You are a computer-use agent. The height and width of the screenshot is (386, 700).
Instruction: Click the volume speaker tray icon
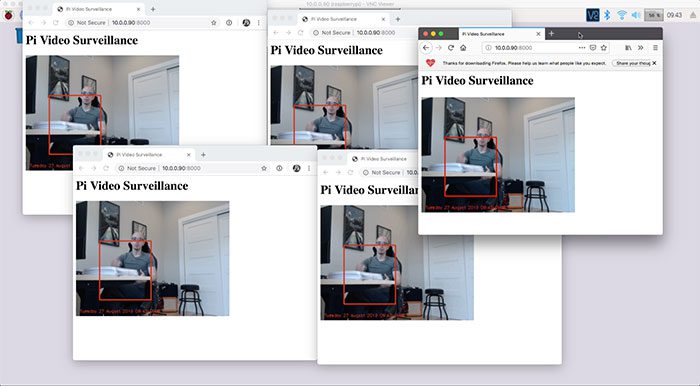point(636,15)
